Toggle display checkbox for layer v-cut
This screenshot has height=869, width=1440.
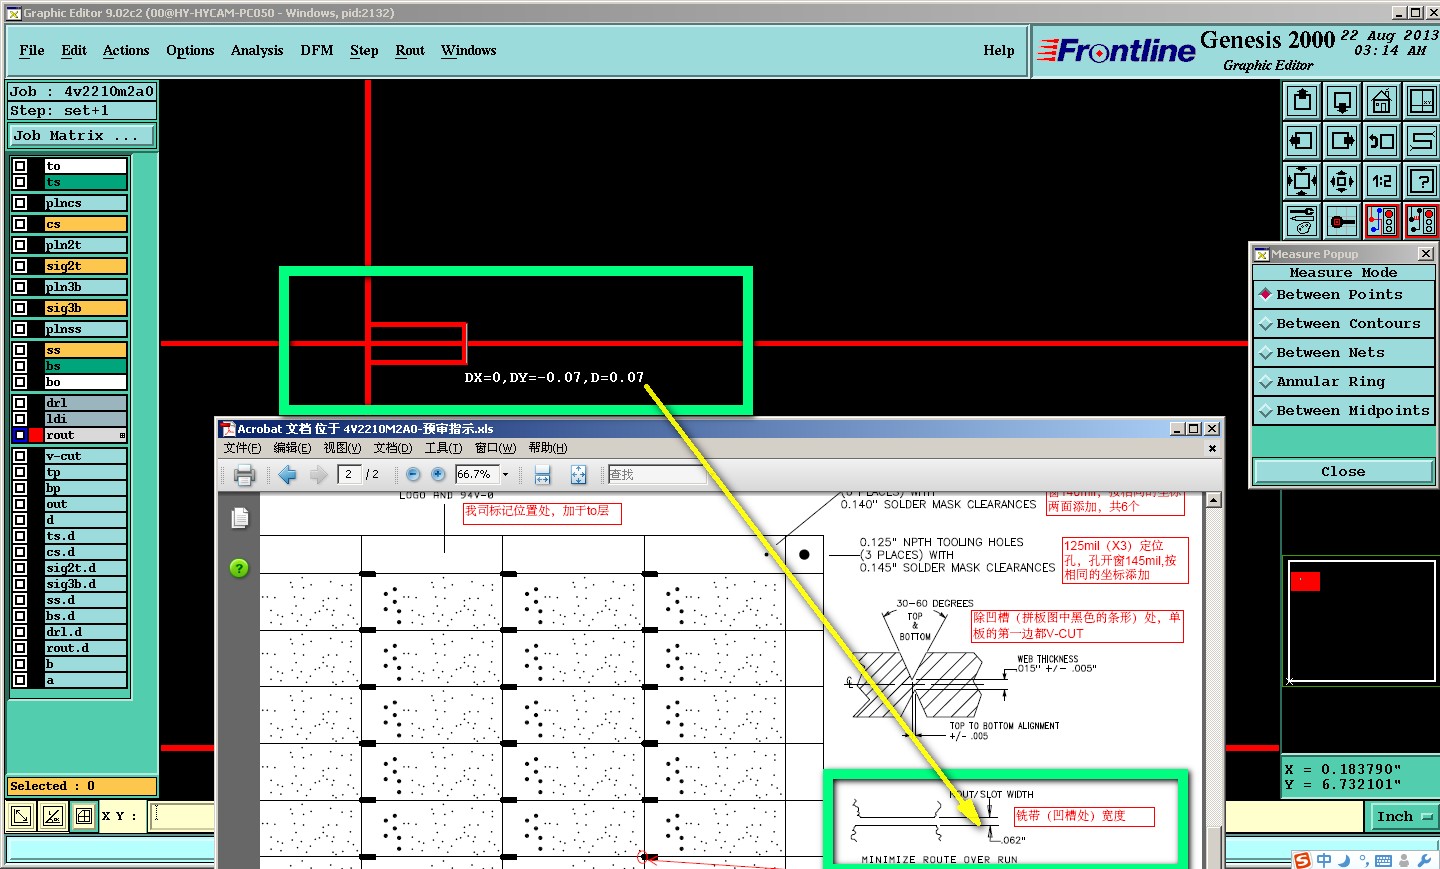pos(20,456)
